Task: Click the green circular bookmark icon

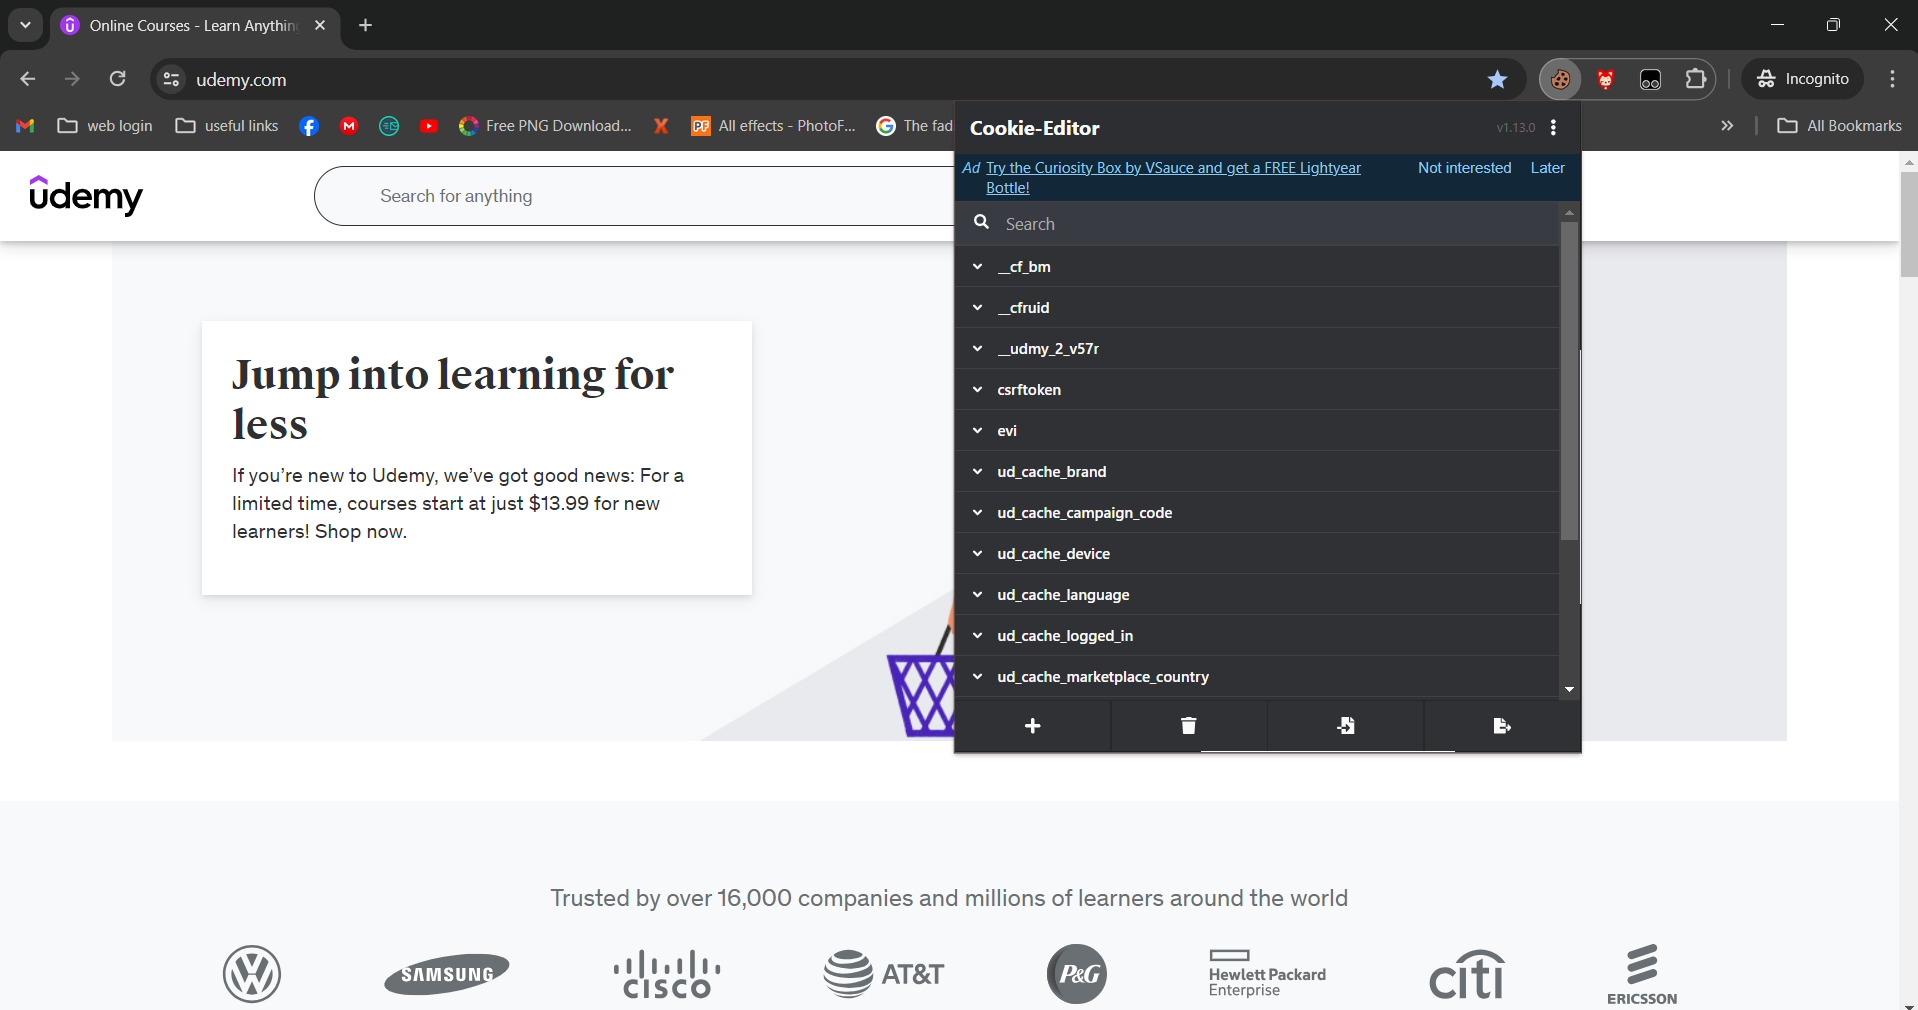Action: click(x=389, y=126)
